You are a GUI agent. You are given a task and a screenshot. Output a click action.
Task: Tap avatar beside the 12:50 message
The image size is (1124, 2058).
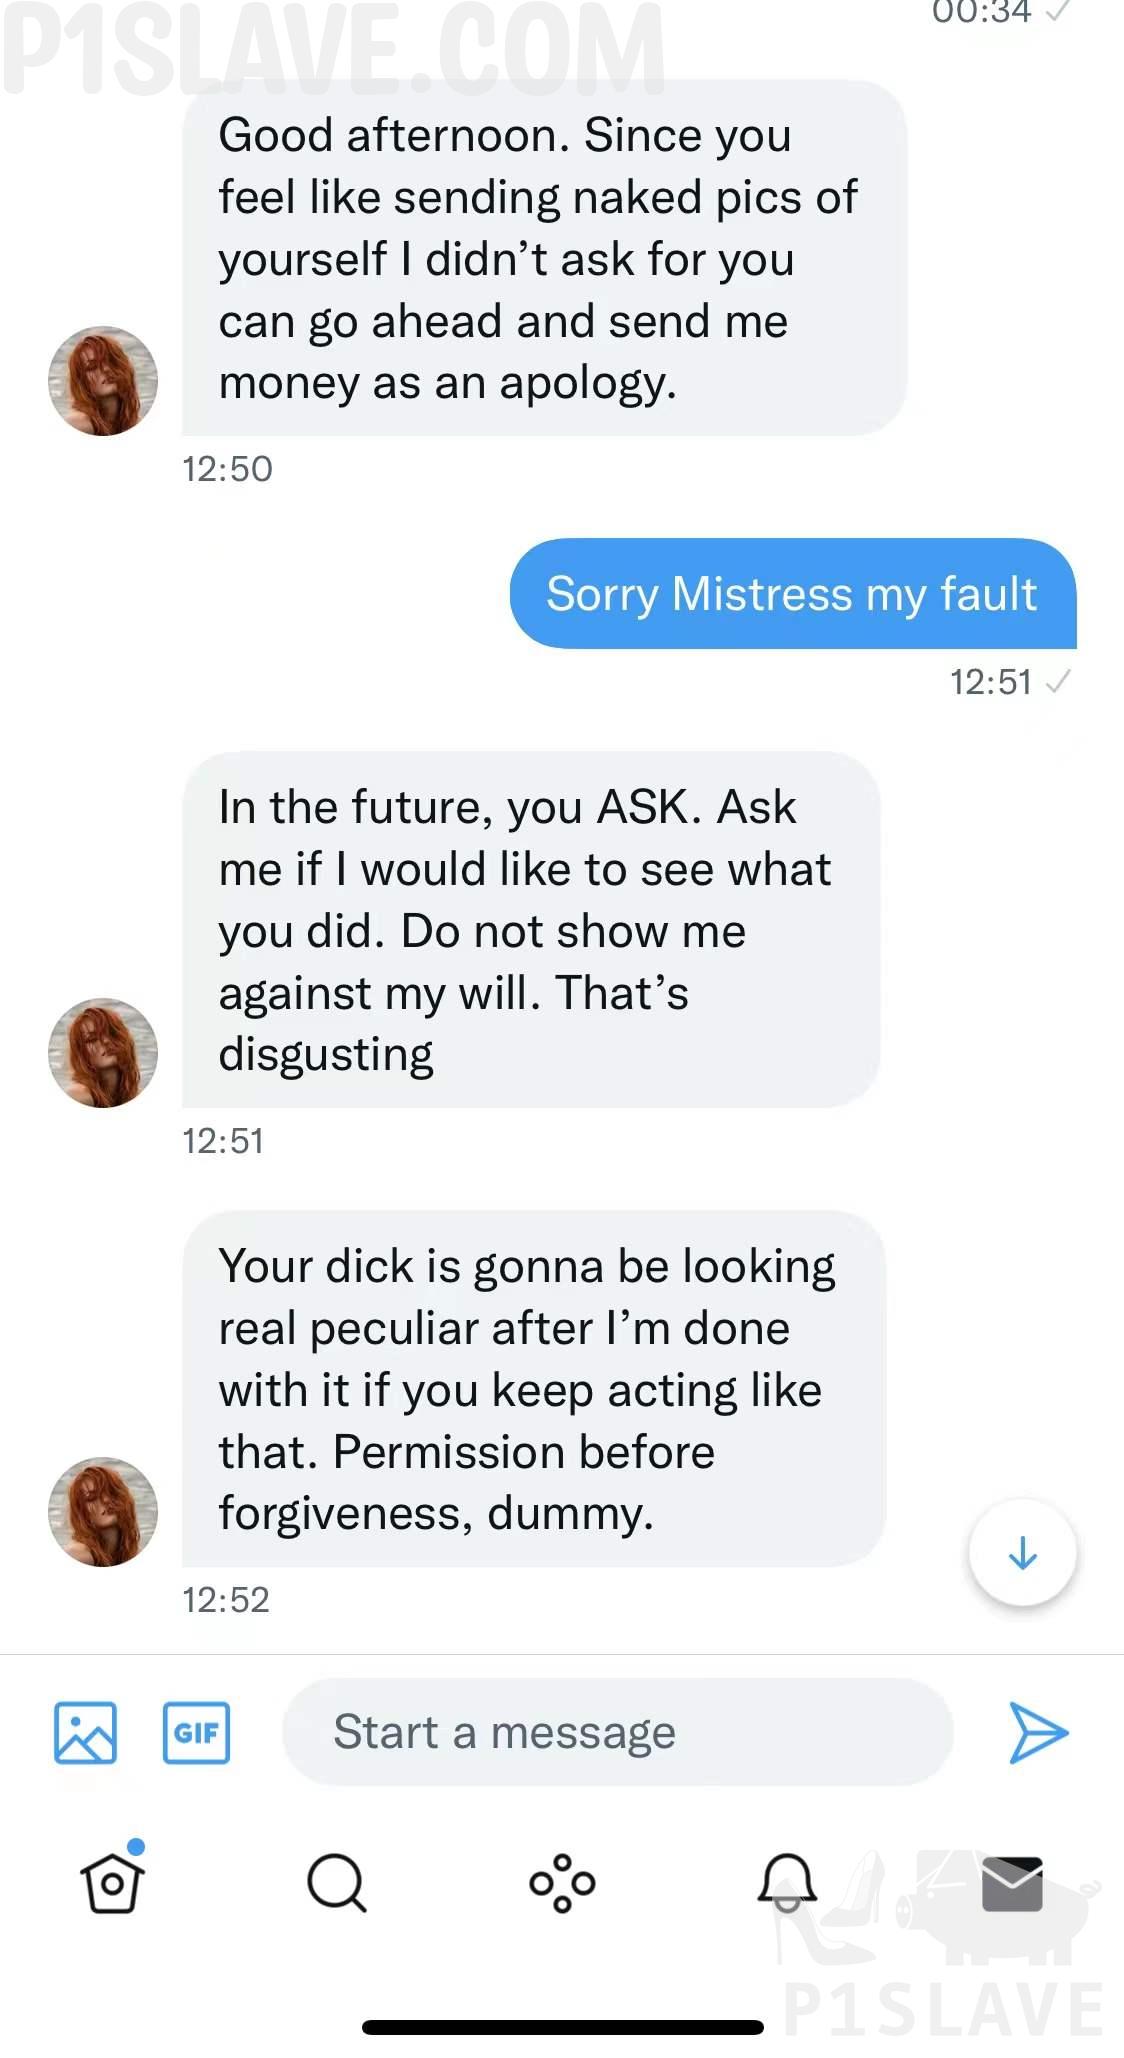[x=103, y=381]
